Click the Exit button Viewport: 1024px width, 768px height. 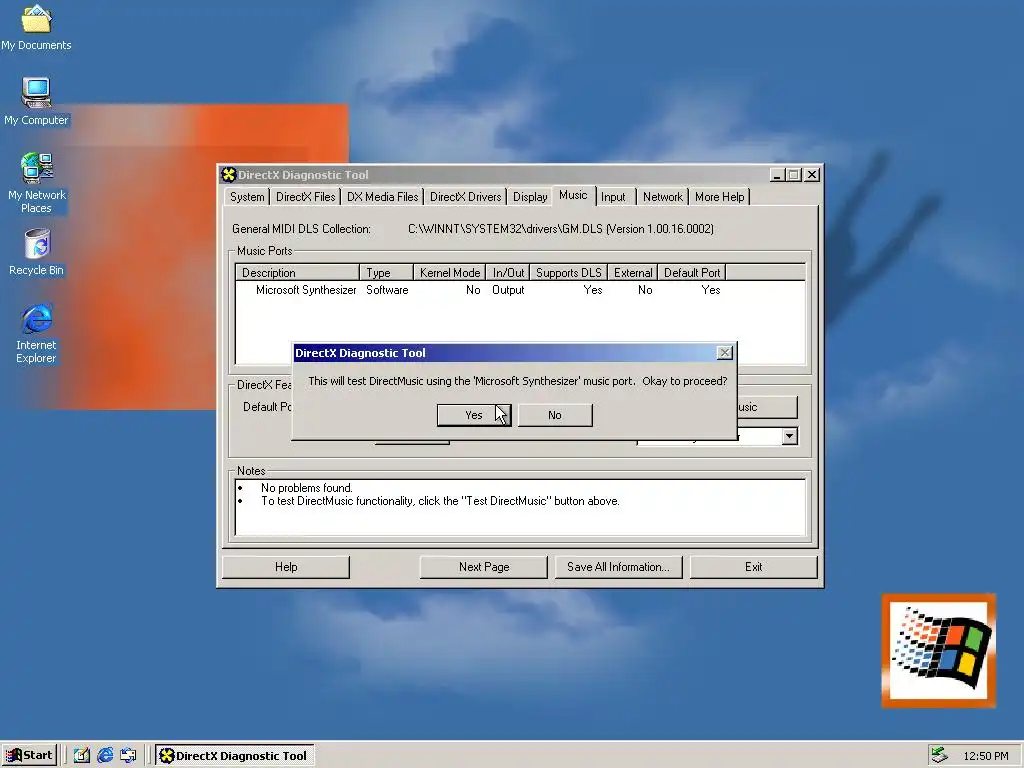click(754, 567)
